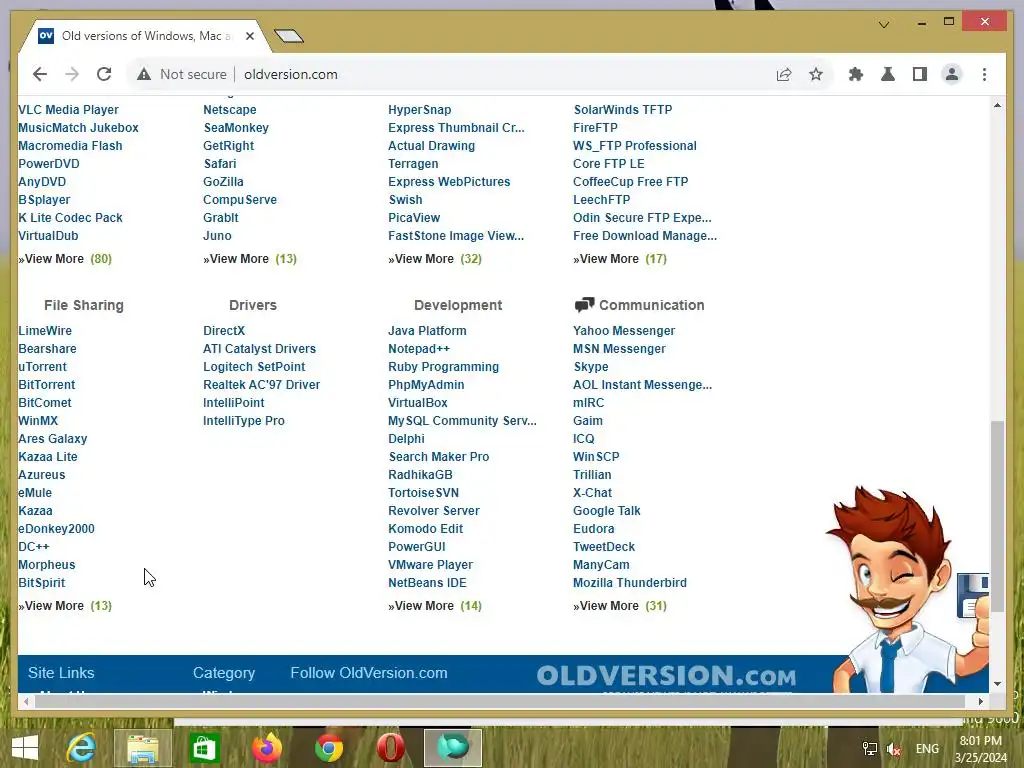Open the TortoiseSVN link
This screenshot has height=768, width=1024.
pos(423,492)
